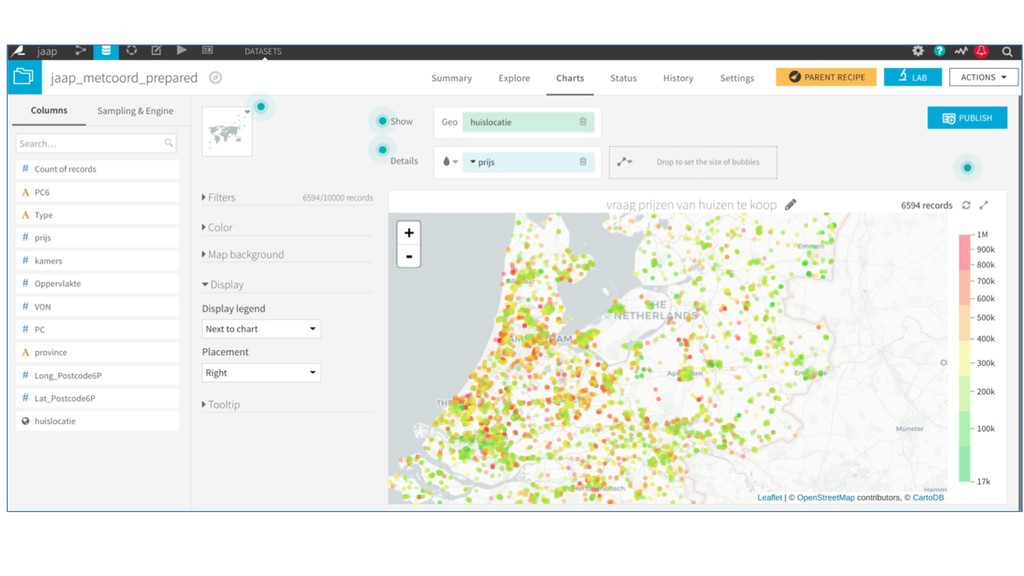Expand chart to fullscreen
This screenshot has width=1024, height=576.
(x=984, y=205)
